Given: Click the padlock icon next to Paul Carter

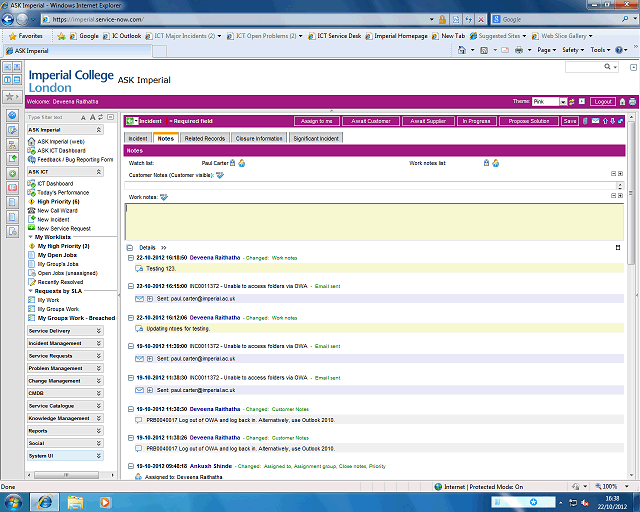Looking at the screenshot, I should point(235,162).
